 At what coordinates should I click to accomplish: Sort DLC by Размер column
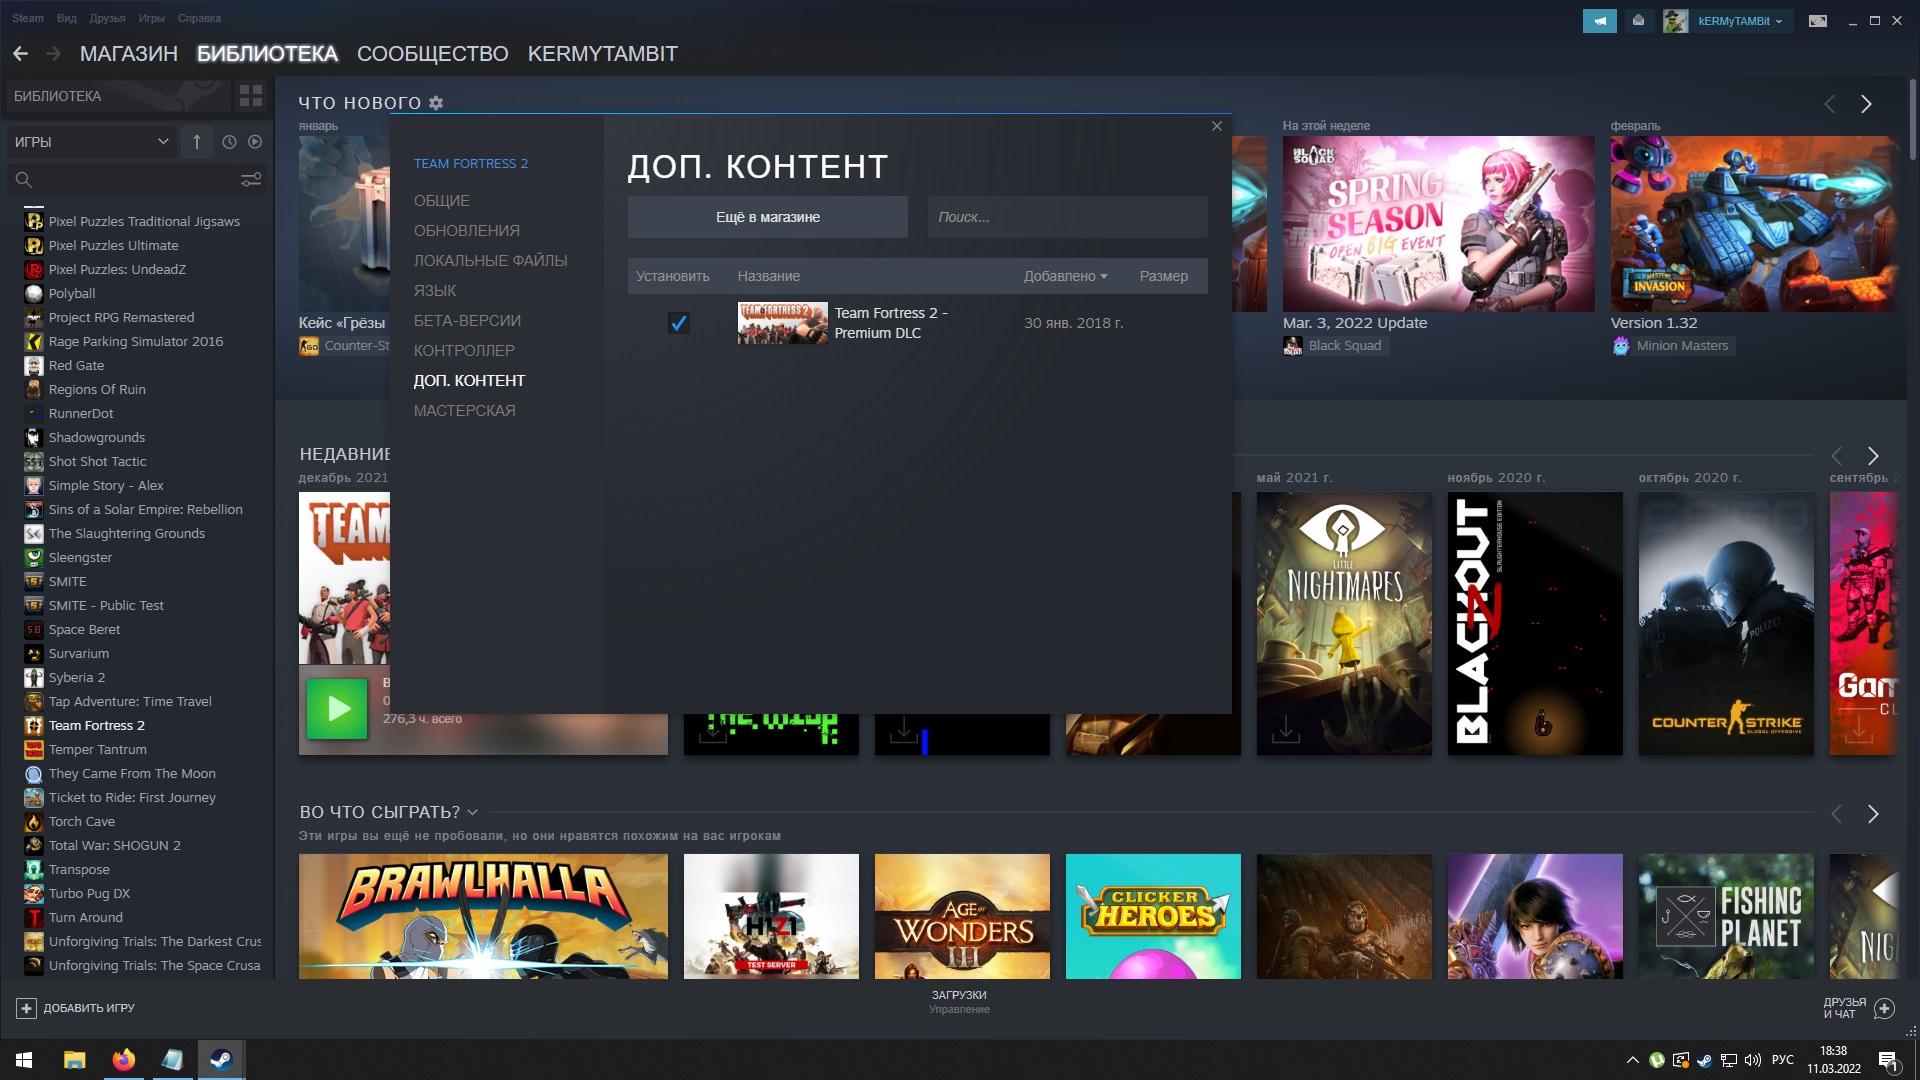(x=1164, y=276)
